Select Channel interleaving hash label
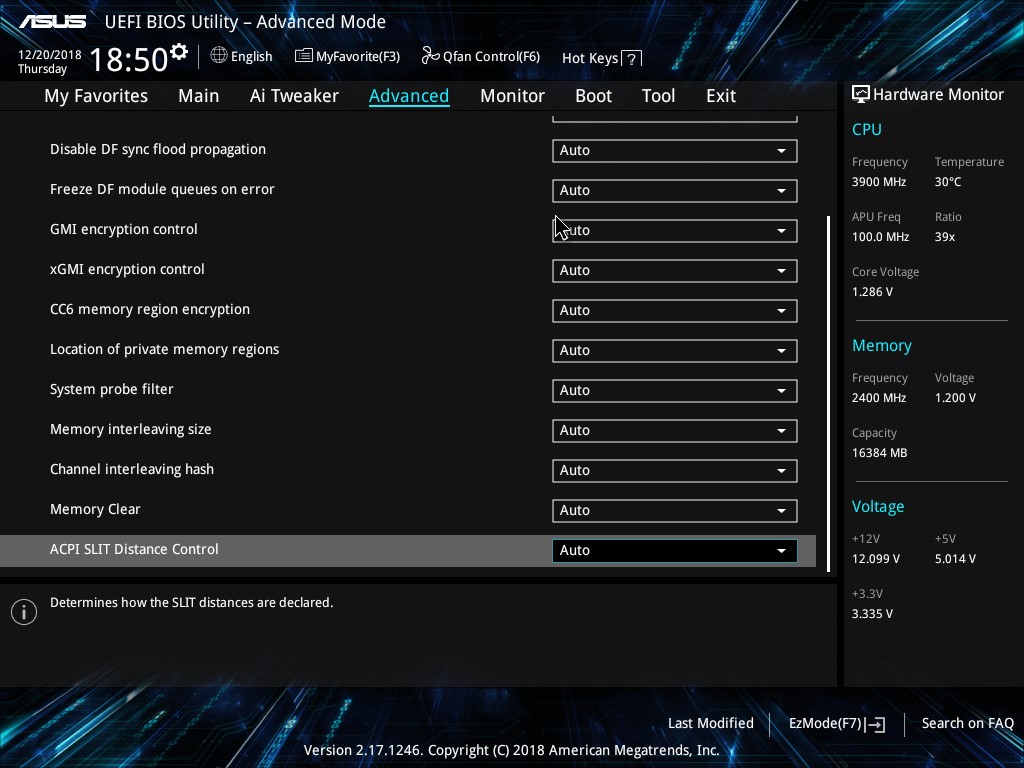The image size is (1024, 768). point(132,469)
